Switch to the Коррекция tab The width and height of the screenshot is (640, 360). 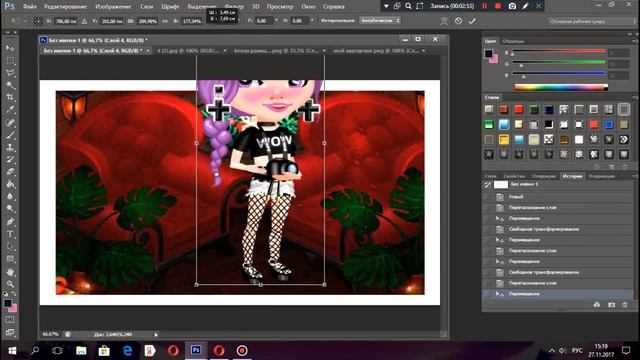click(x=602, y=176)
